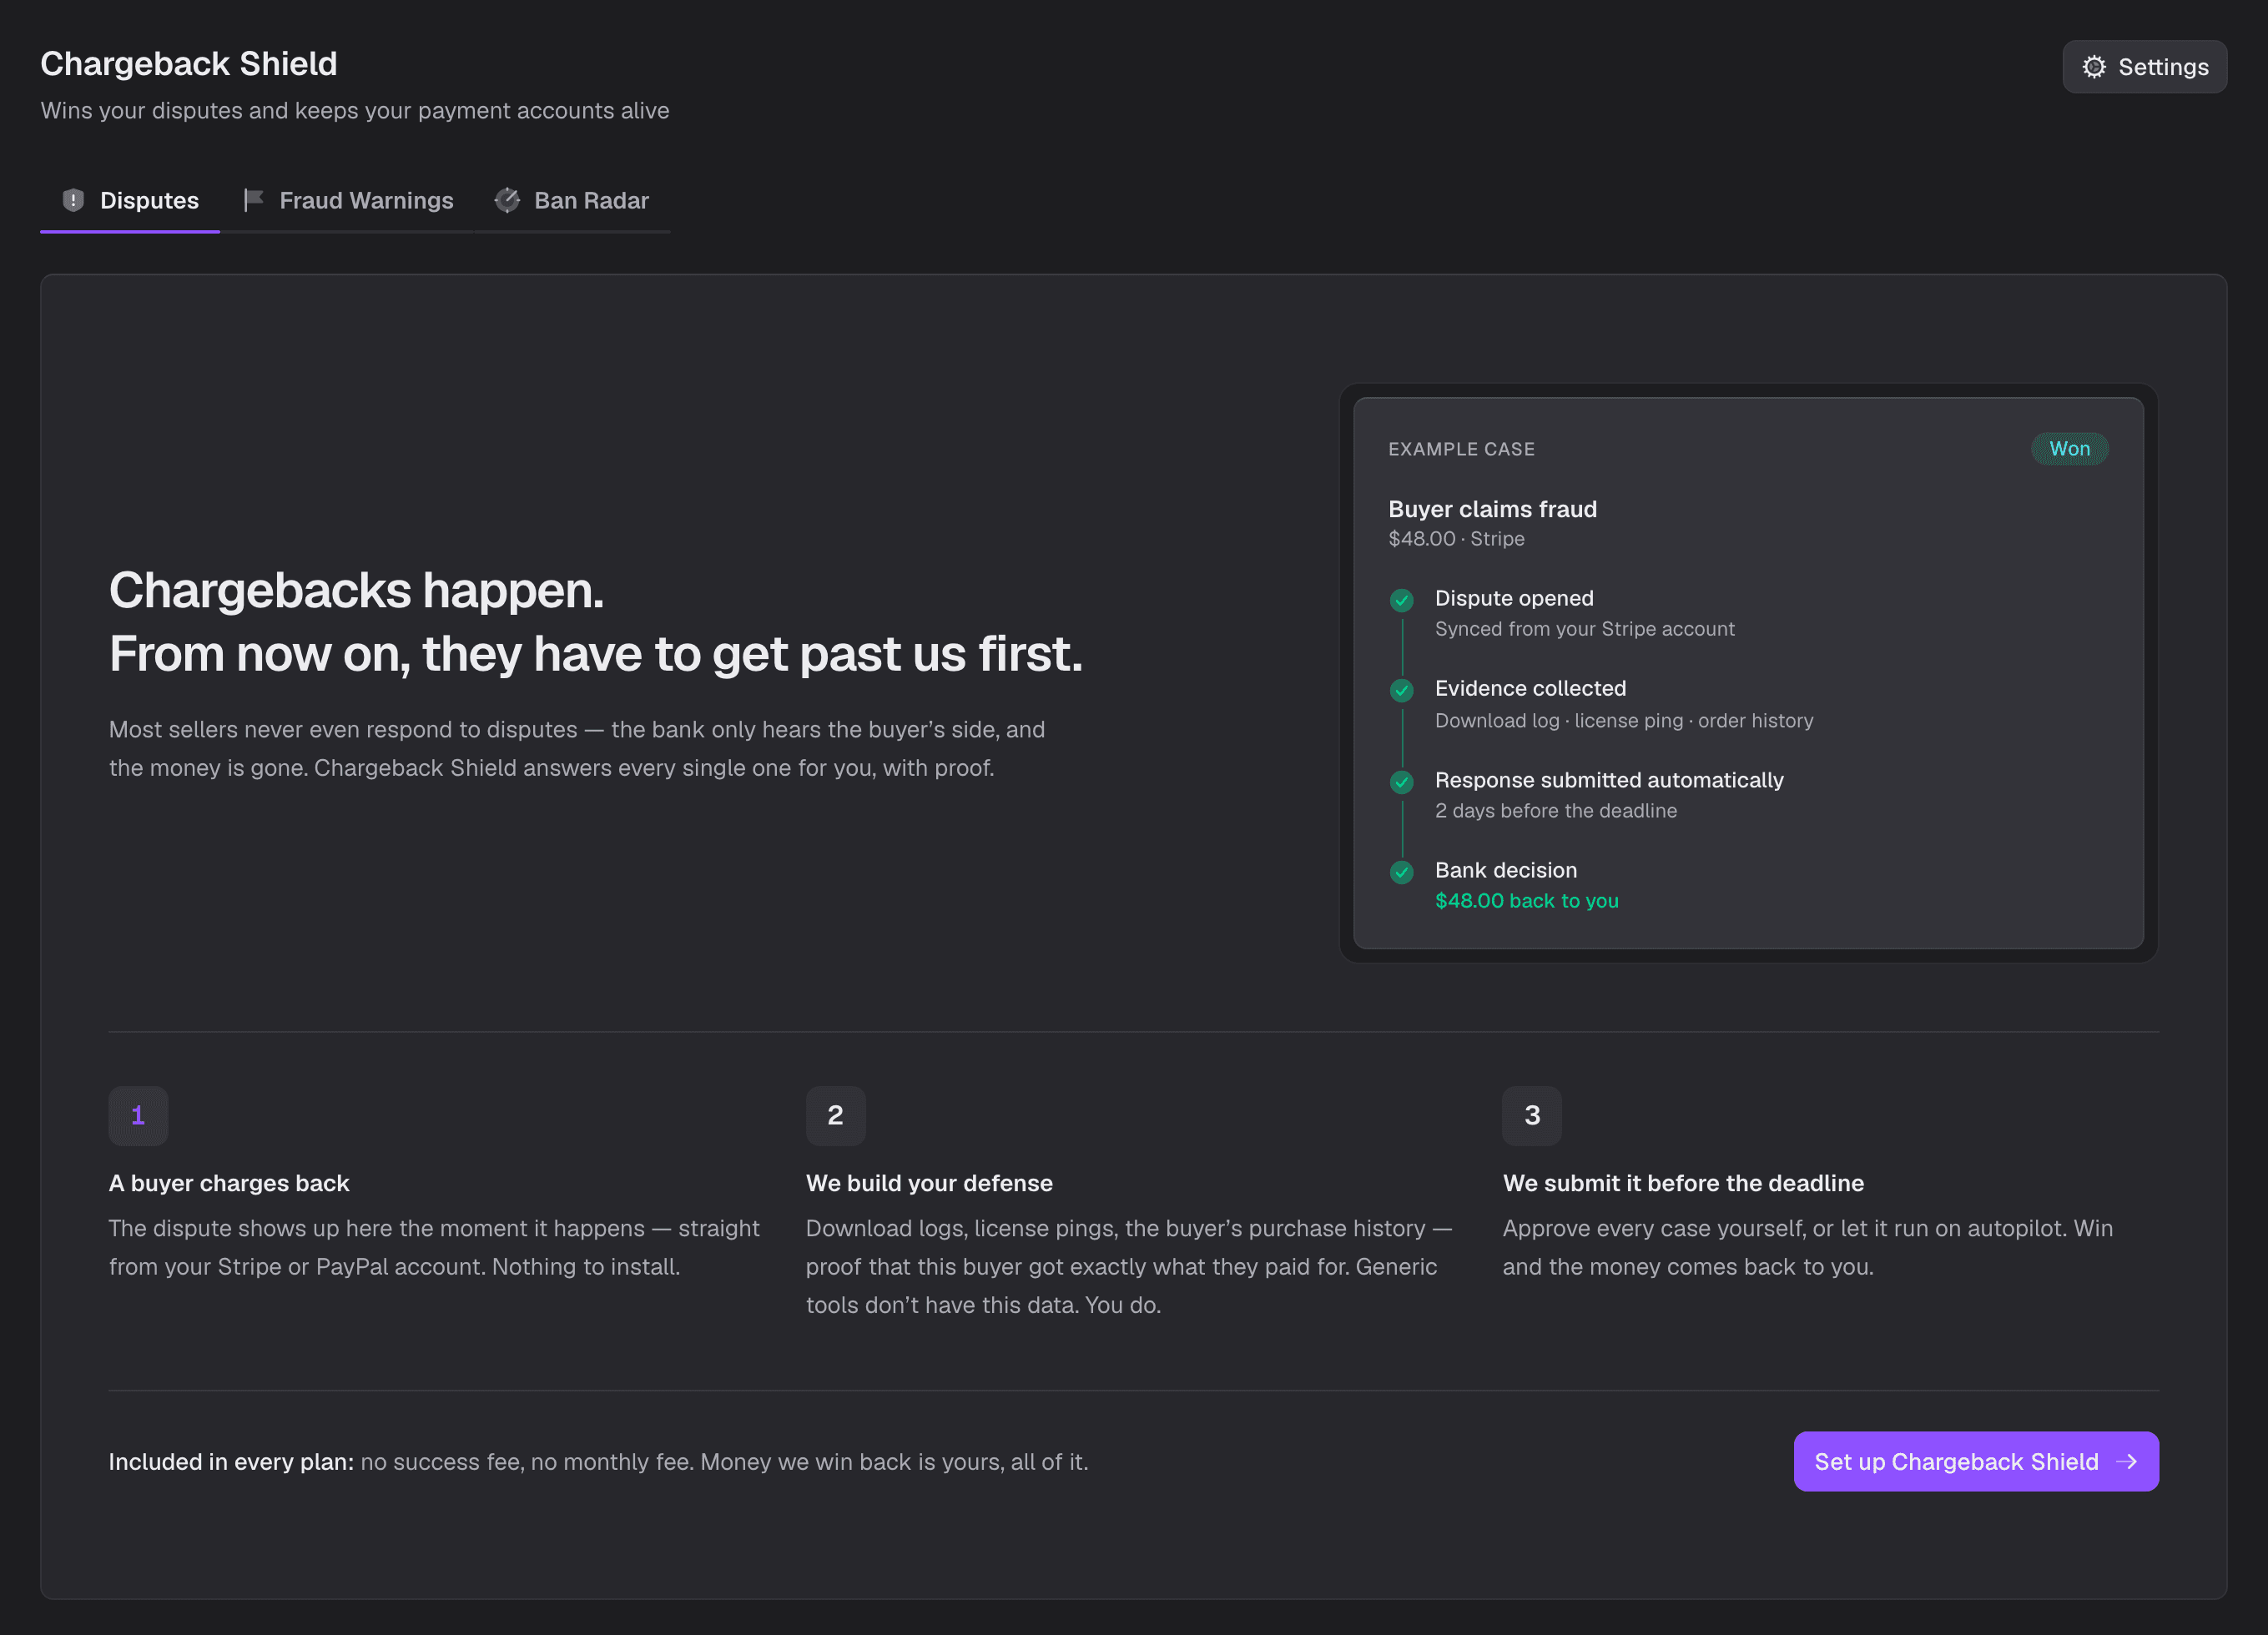Click the Chargeback Shield page title
2268x1635 pixels.
point(189,63)
